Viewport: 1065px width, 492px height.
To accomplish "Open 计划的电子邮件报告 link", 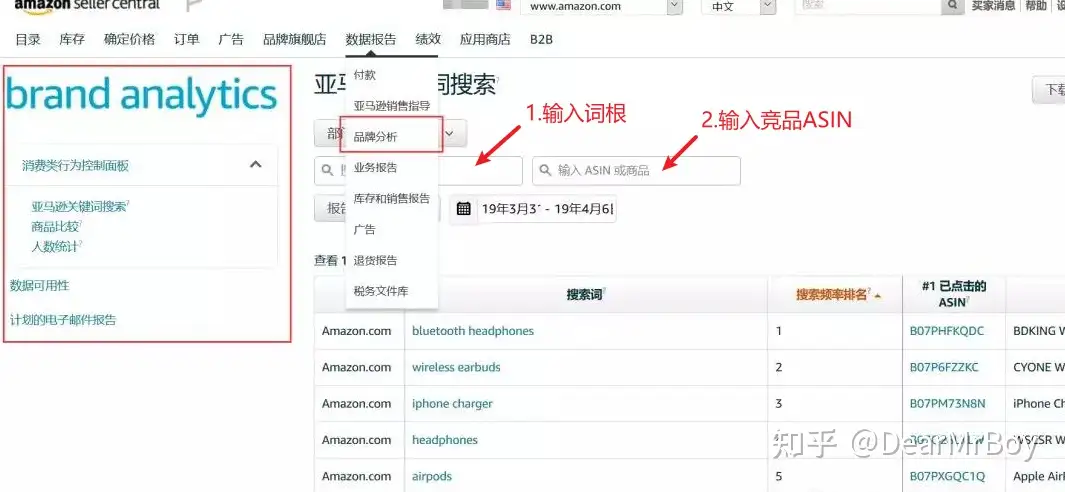I will click(62, 319).
